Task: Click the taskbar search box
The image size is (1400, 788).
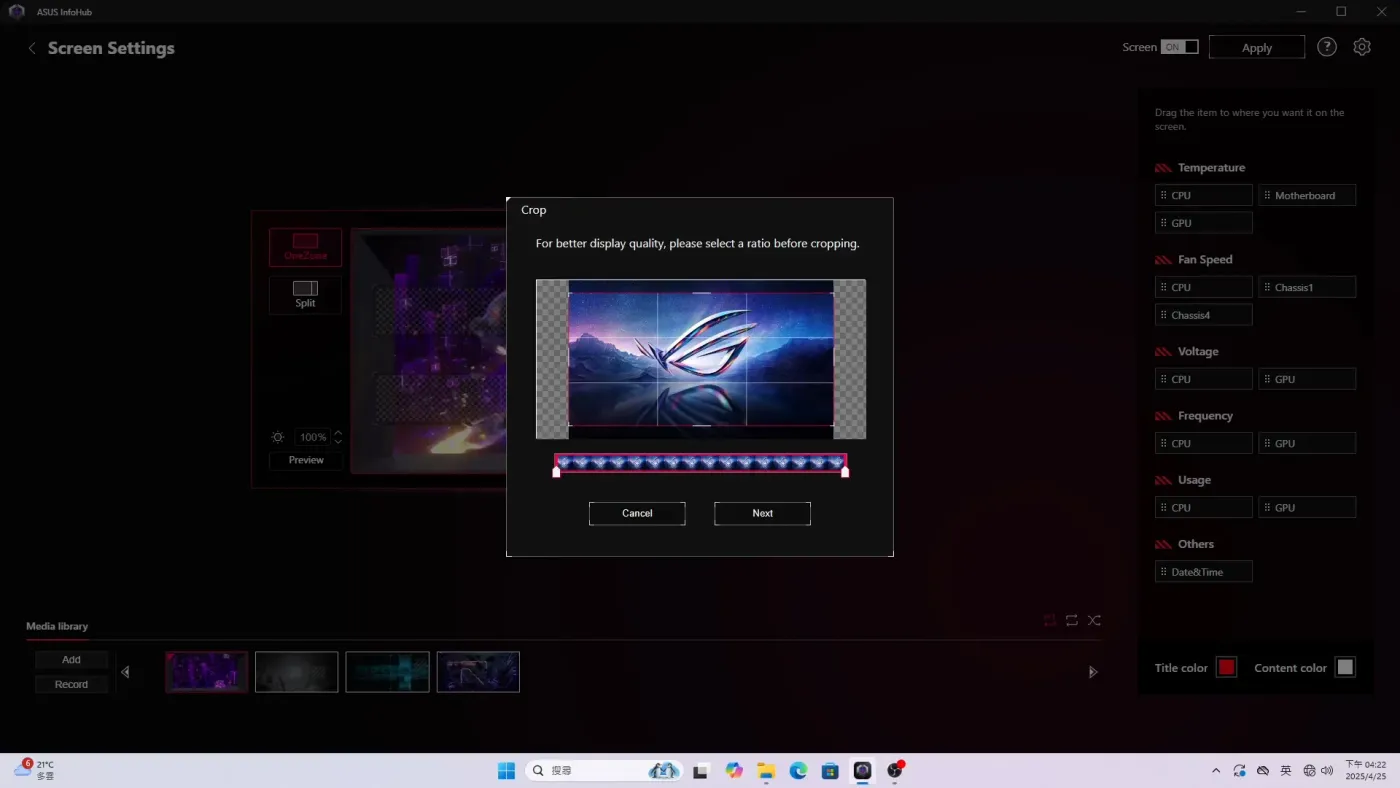Action: [603, 771]
